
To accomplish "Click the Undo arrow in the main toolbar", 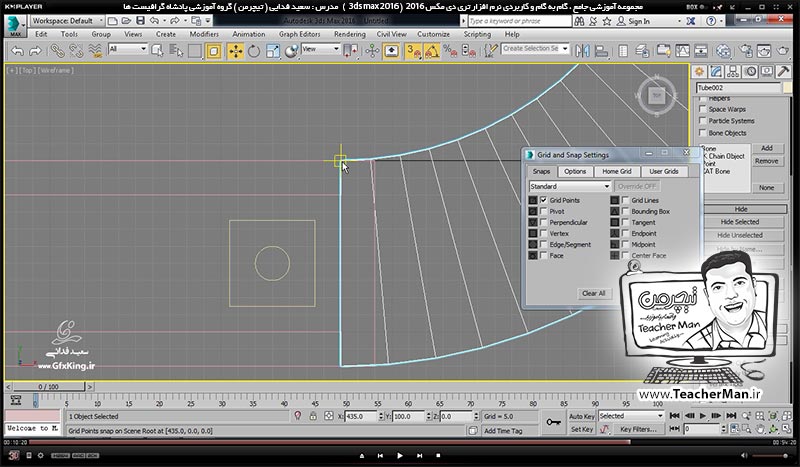I will pyautogui.click(x=17, y=51).
